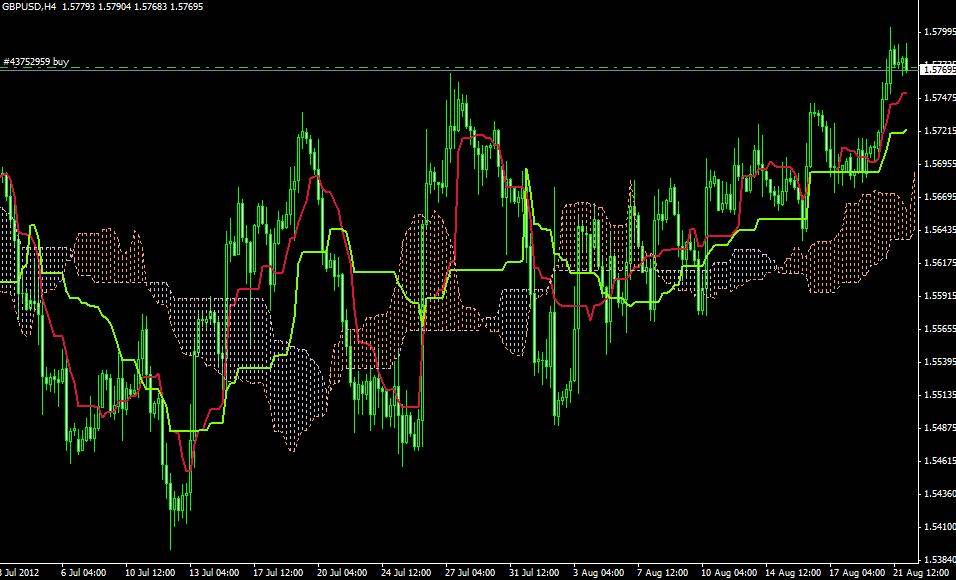Image resolution: width=956 pixels, height=580 pixels.
Task: Click the 17 Jul 12:00 time label
Action: click(x=278, y=573)
